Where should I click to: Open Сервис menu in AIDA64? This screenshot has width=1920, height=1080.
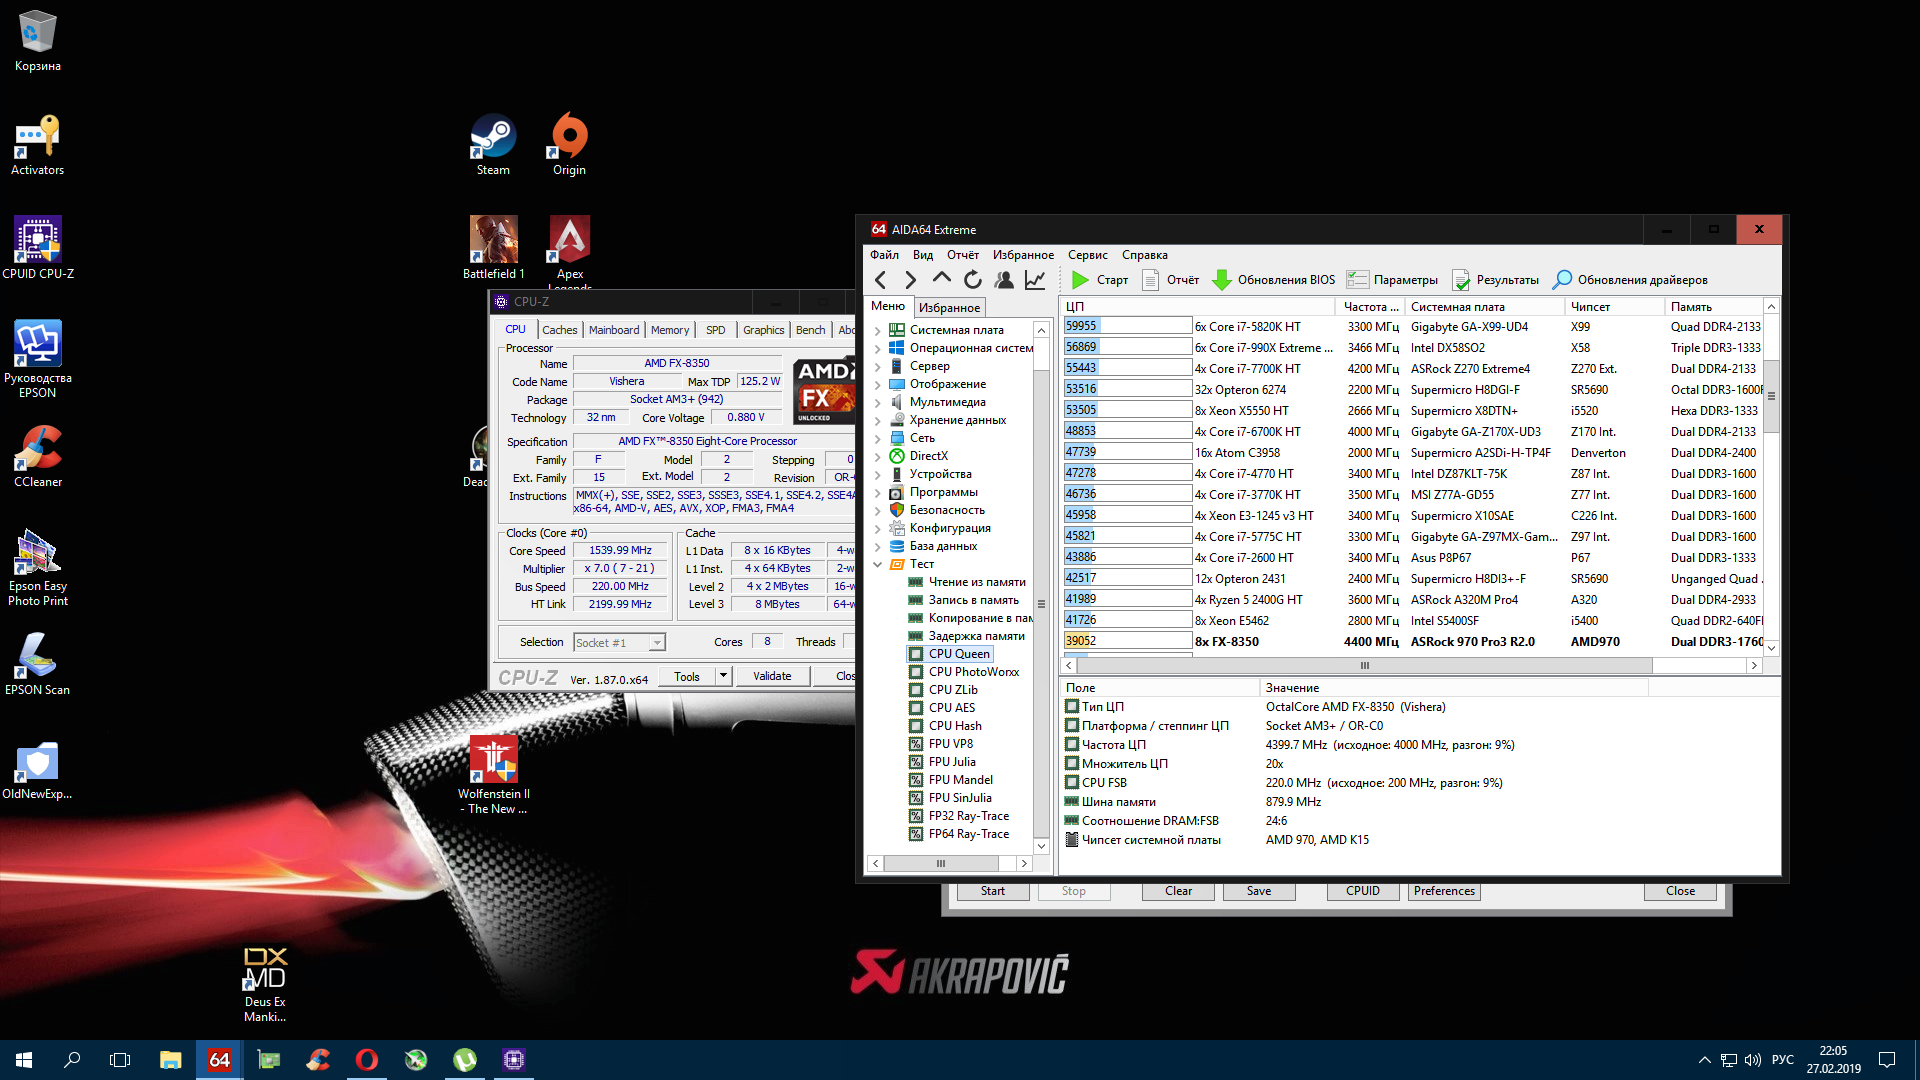pos(1087,255)
